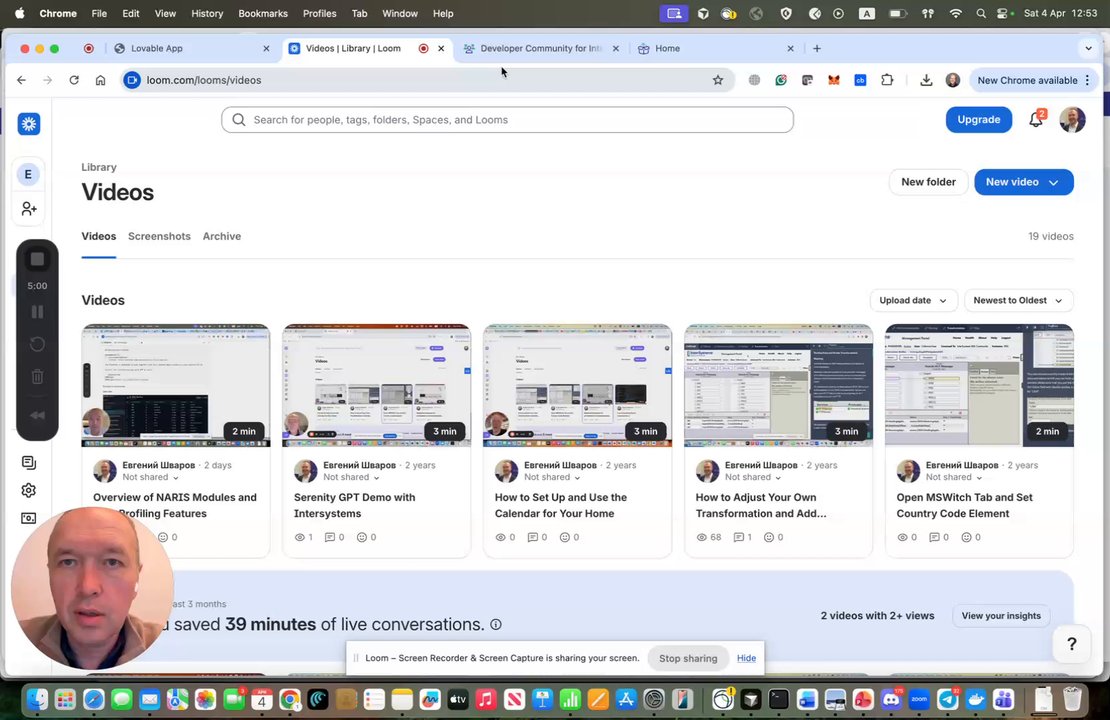1110x720 pixels.
Task: Create a New folder
Action: pos(928,182)
